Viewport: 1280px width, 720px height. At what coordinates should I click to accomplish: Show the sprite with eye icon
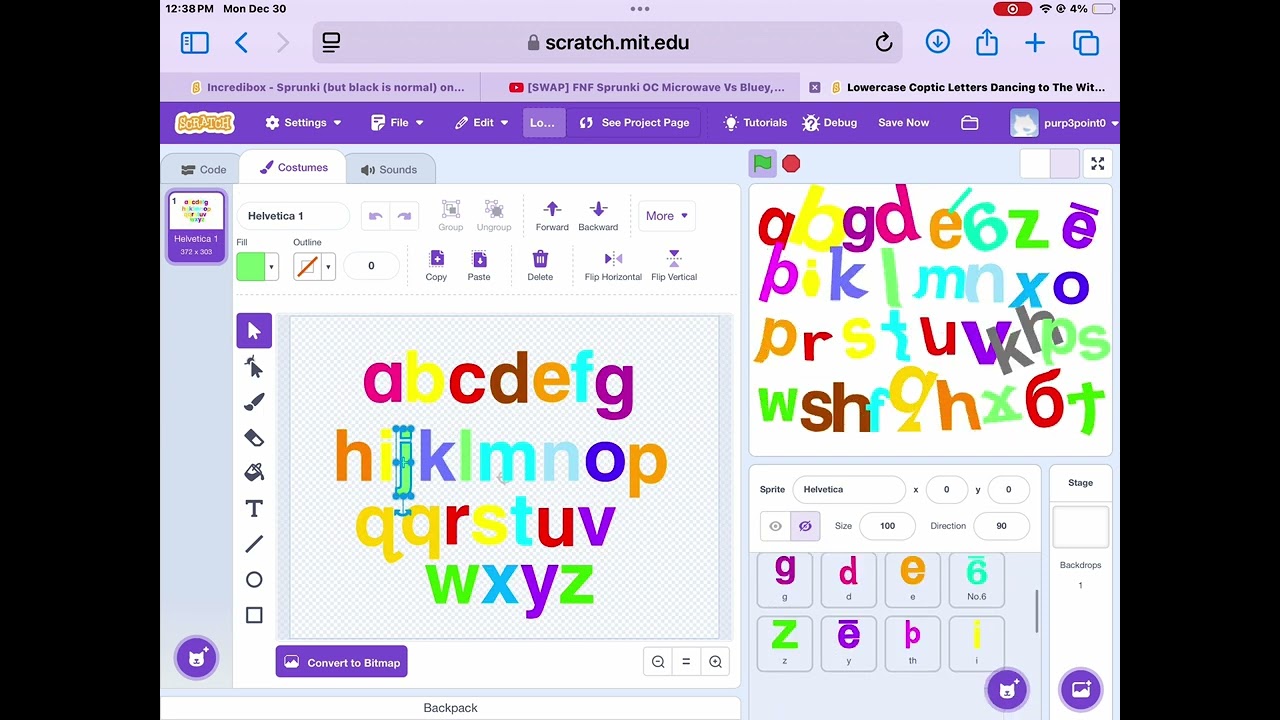[x=775, y=526]
